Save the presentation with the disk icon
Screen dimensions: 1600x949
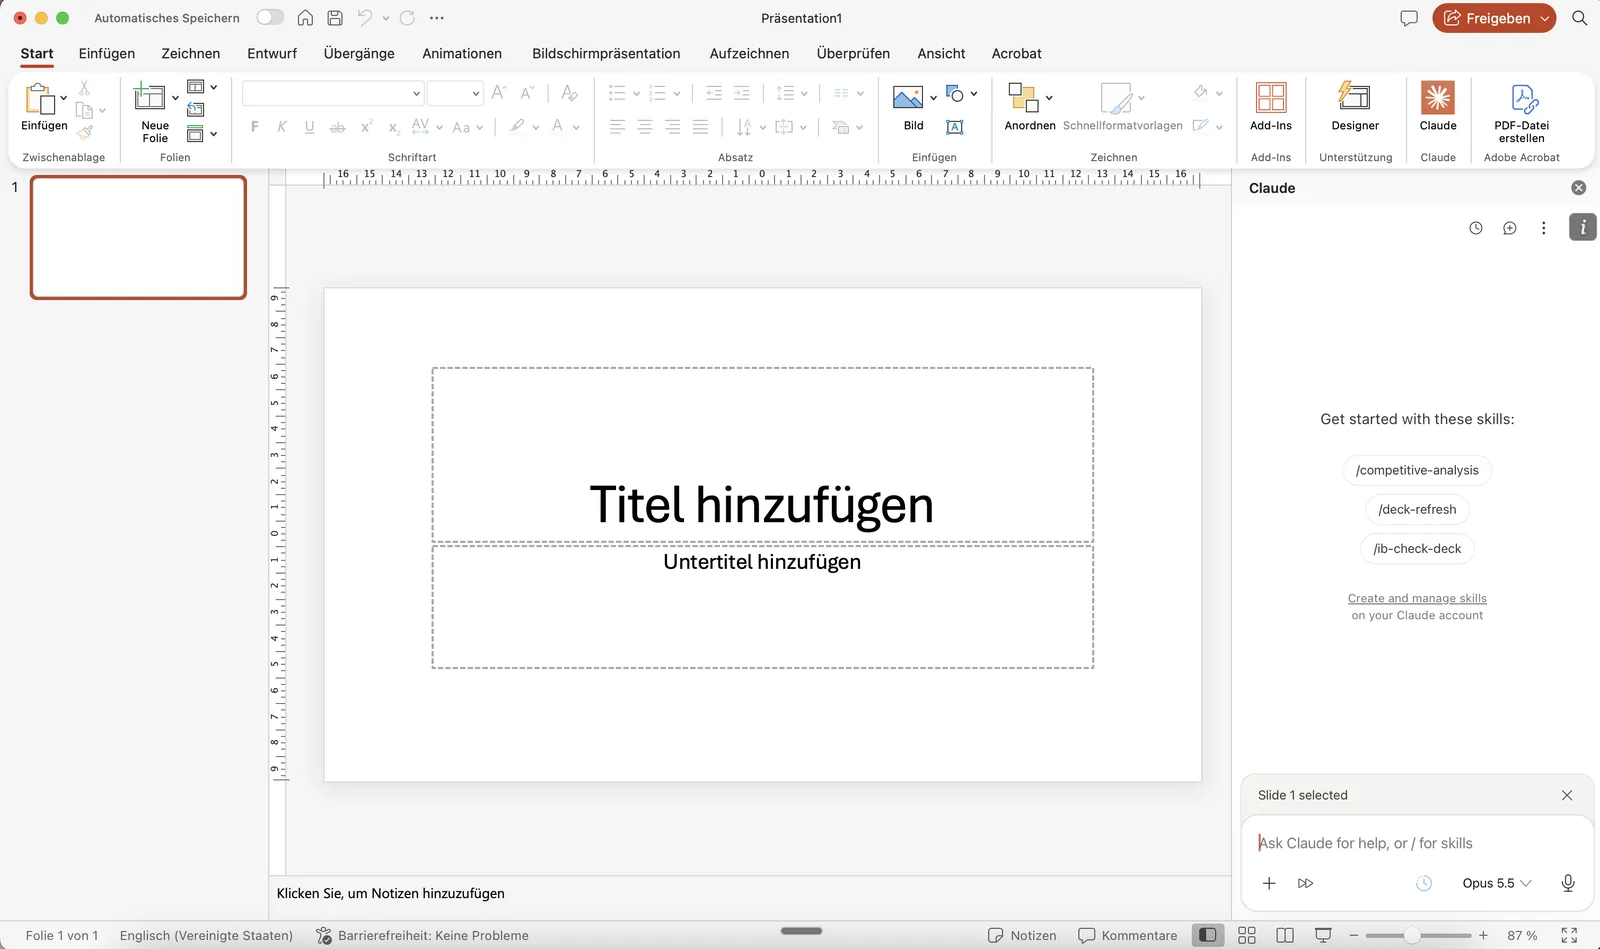tap(335, 18)
